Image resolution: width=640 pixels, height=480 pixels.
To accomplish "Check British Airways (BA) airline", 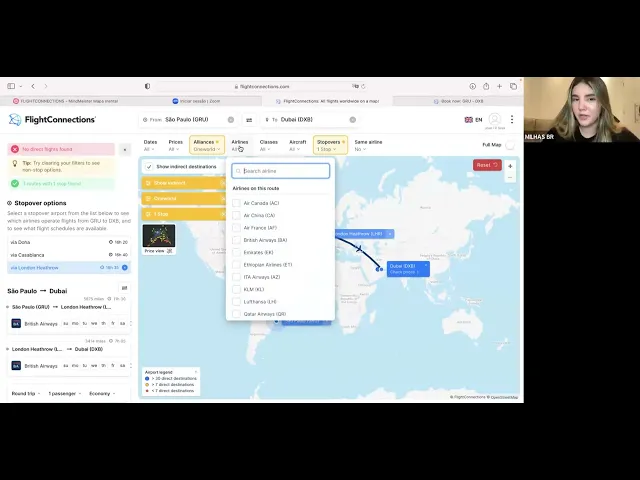I will [x=236, y=240].
